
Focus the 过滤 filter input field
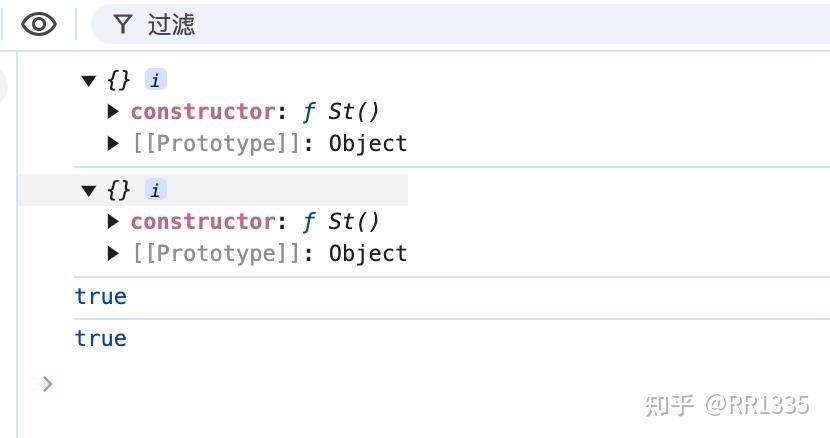461,24
